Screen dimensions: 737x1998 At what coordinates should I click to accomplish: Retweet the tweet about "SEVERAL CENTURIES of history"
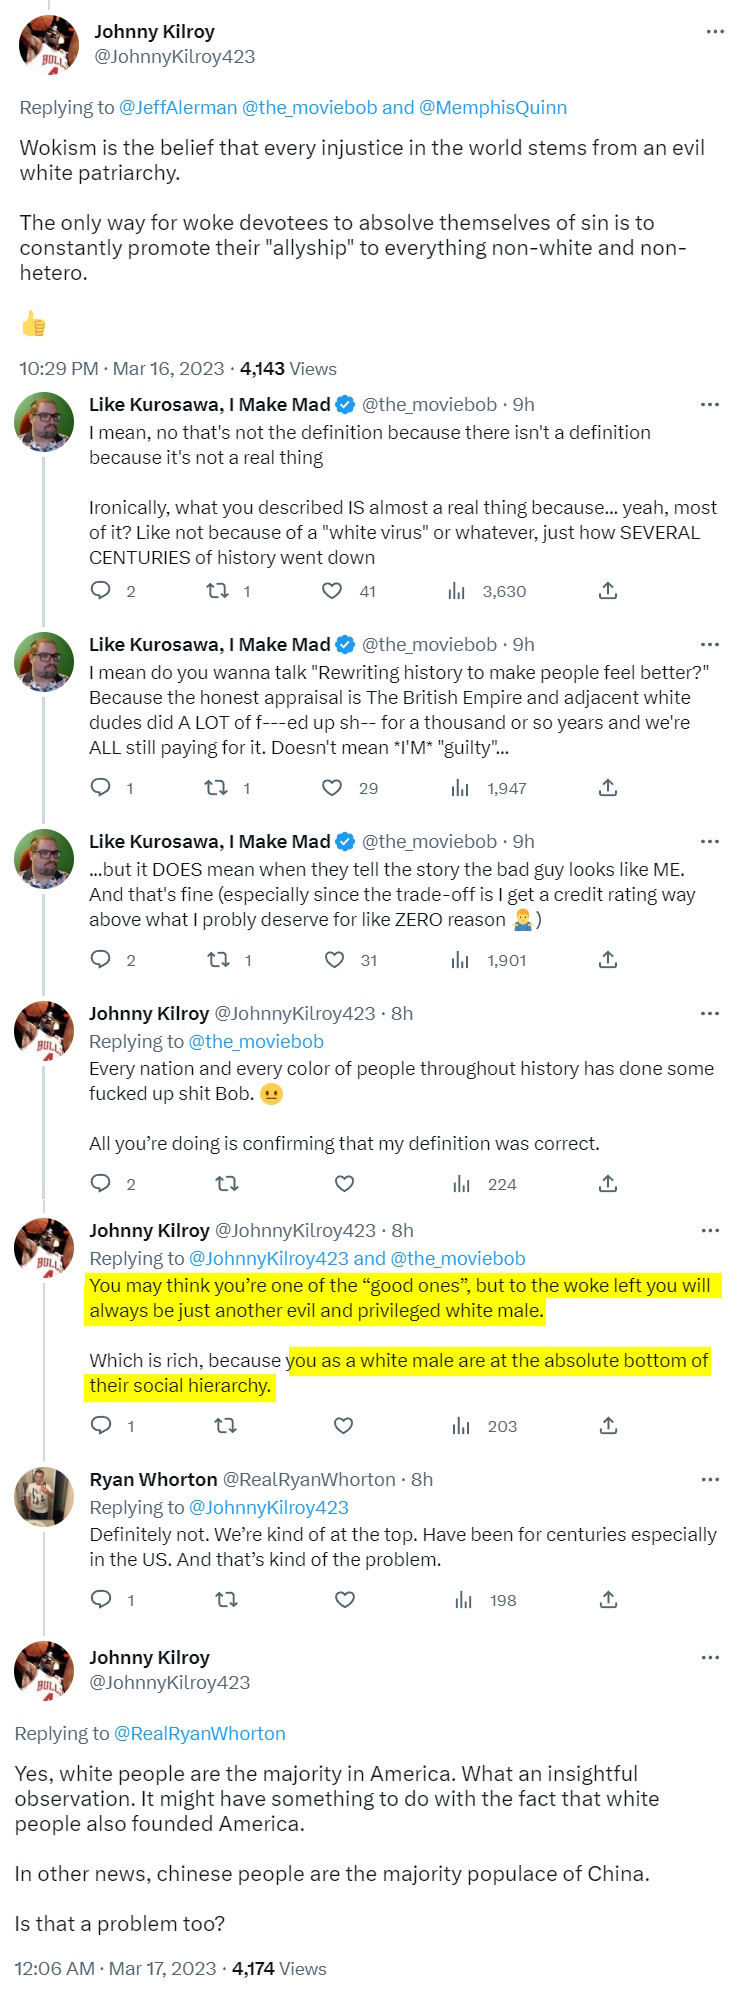pos(217,591)
